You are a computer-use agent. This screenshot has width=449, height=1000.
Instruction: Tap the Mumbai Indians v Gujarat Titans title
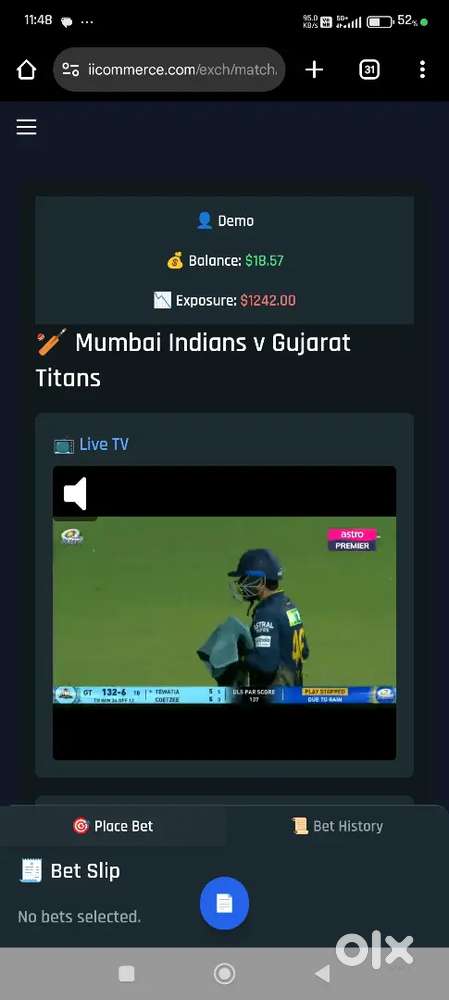(193, 360)
